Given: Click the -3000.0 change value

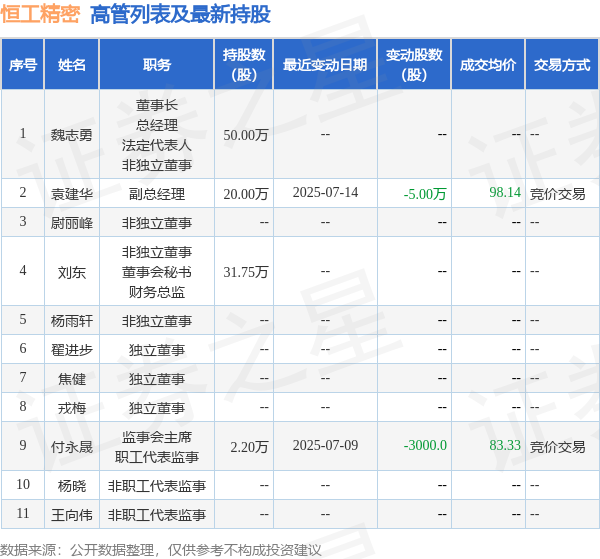Looking at the screenshot, I should pyautogui.click(x=425, y=445).
